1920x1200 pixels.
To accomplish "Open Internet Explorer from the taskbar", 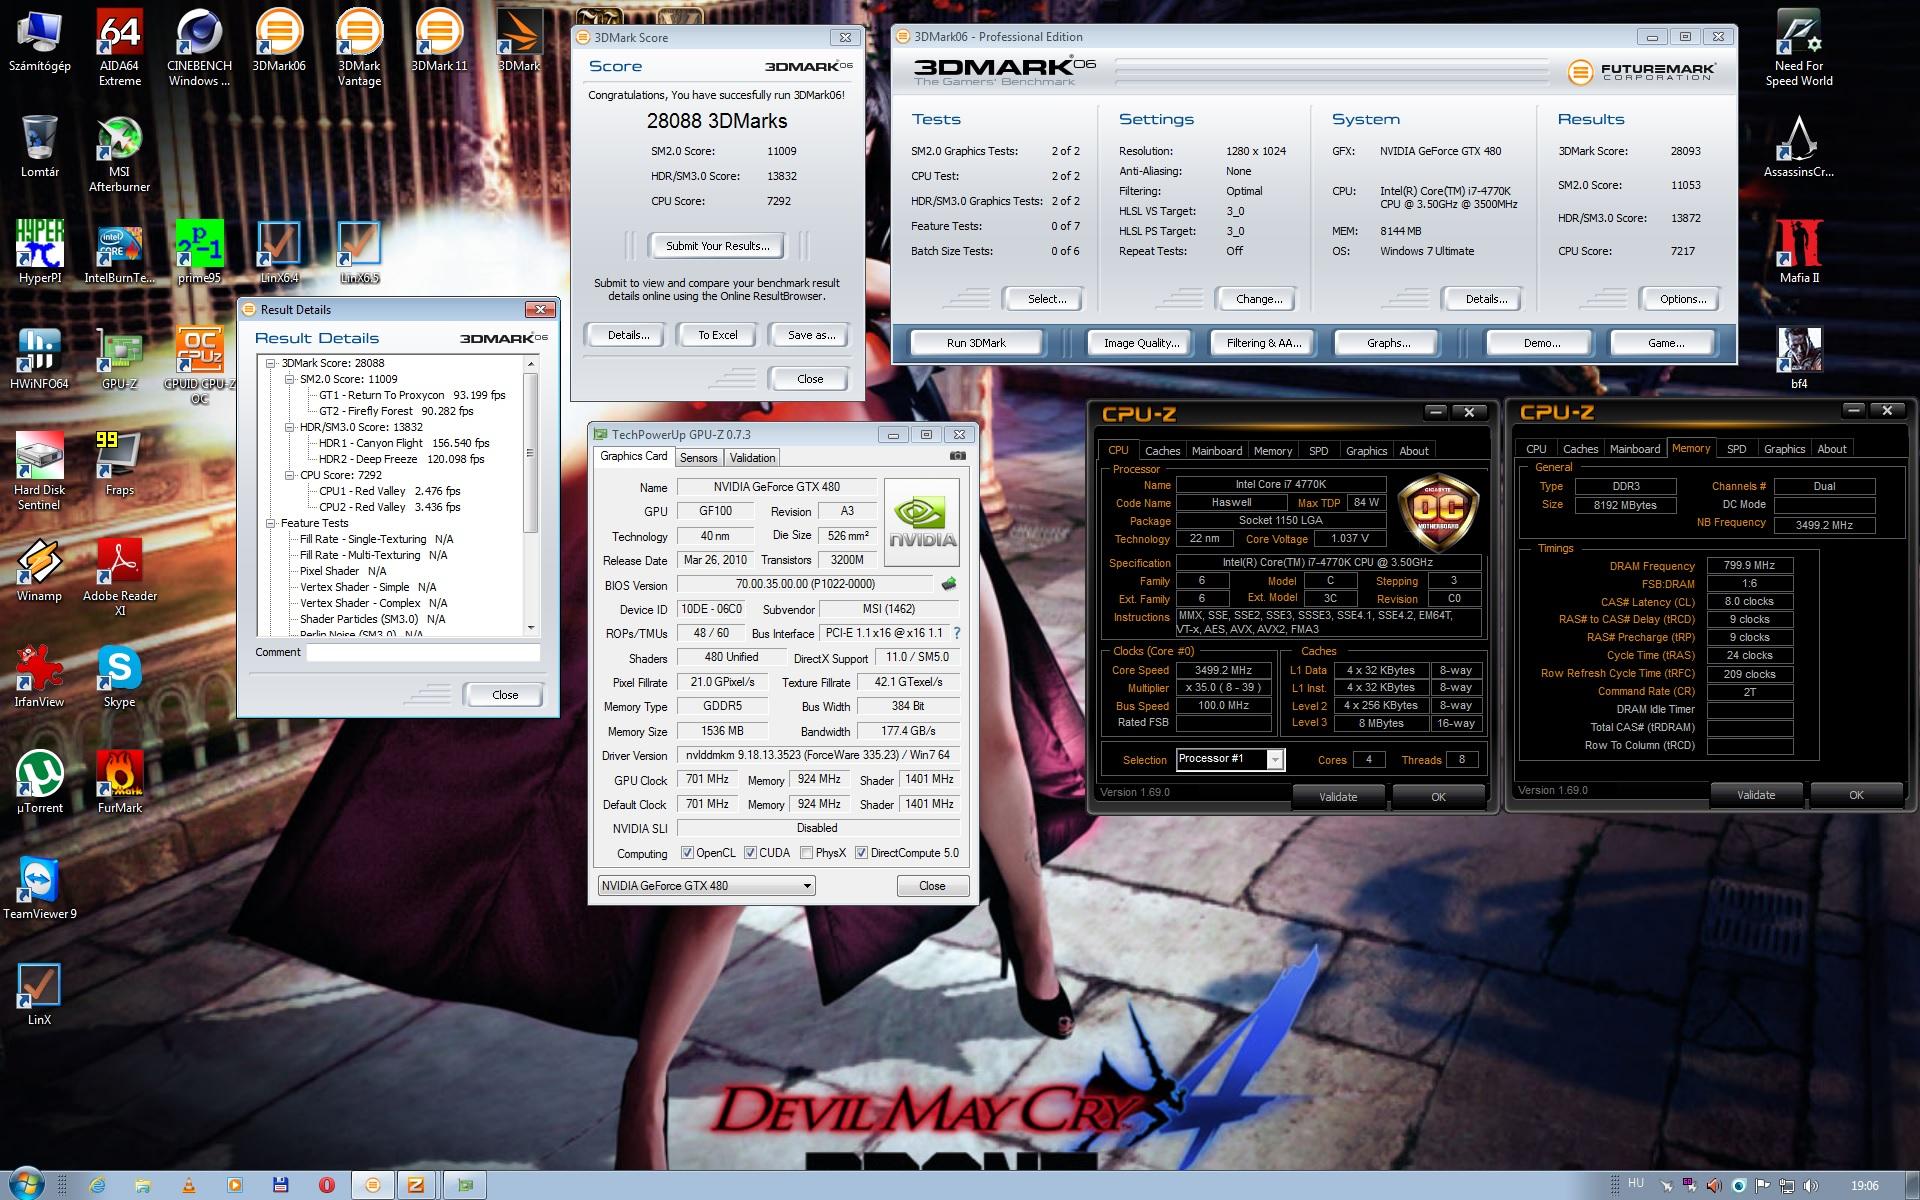I will (x=97, y=1185).
